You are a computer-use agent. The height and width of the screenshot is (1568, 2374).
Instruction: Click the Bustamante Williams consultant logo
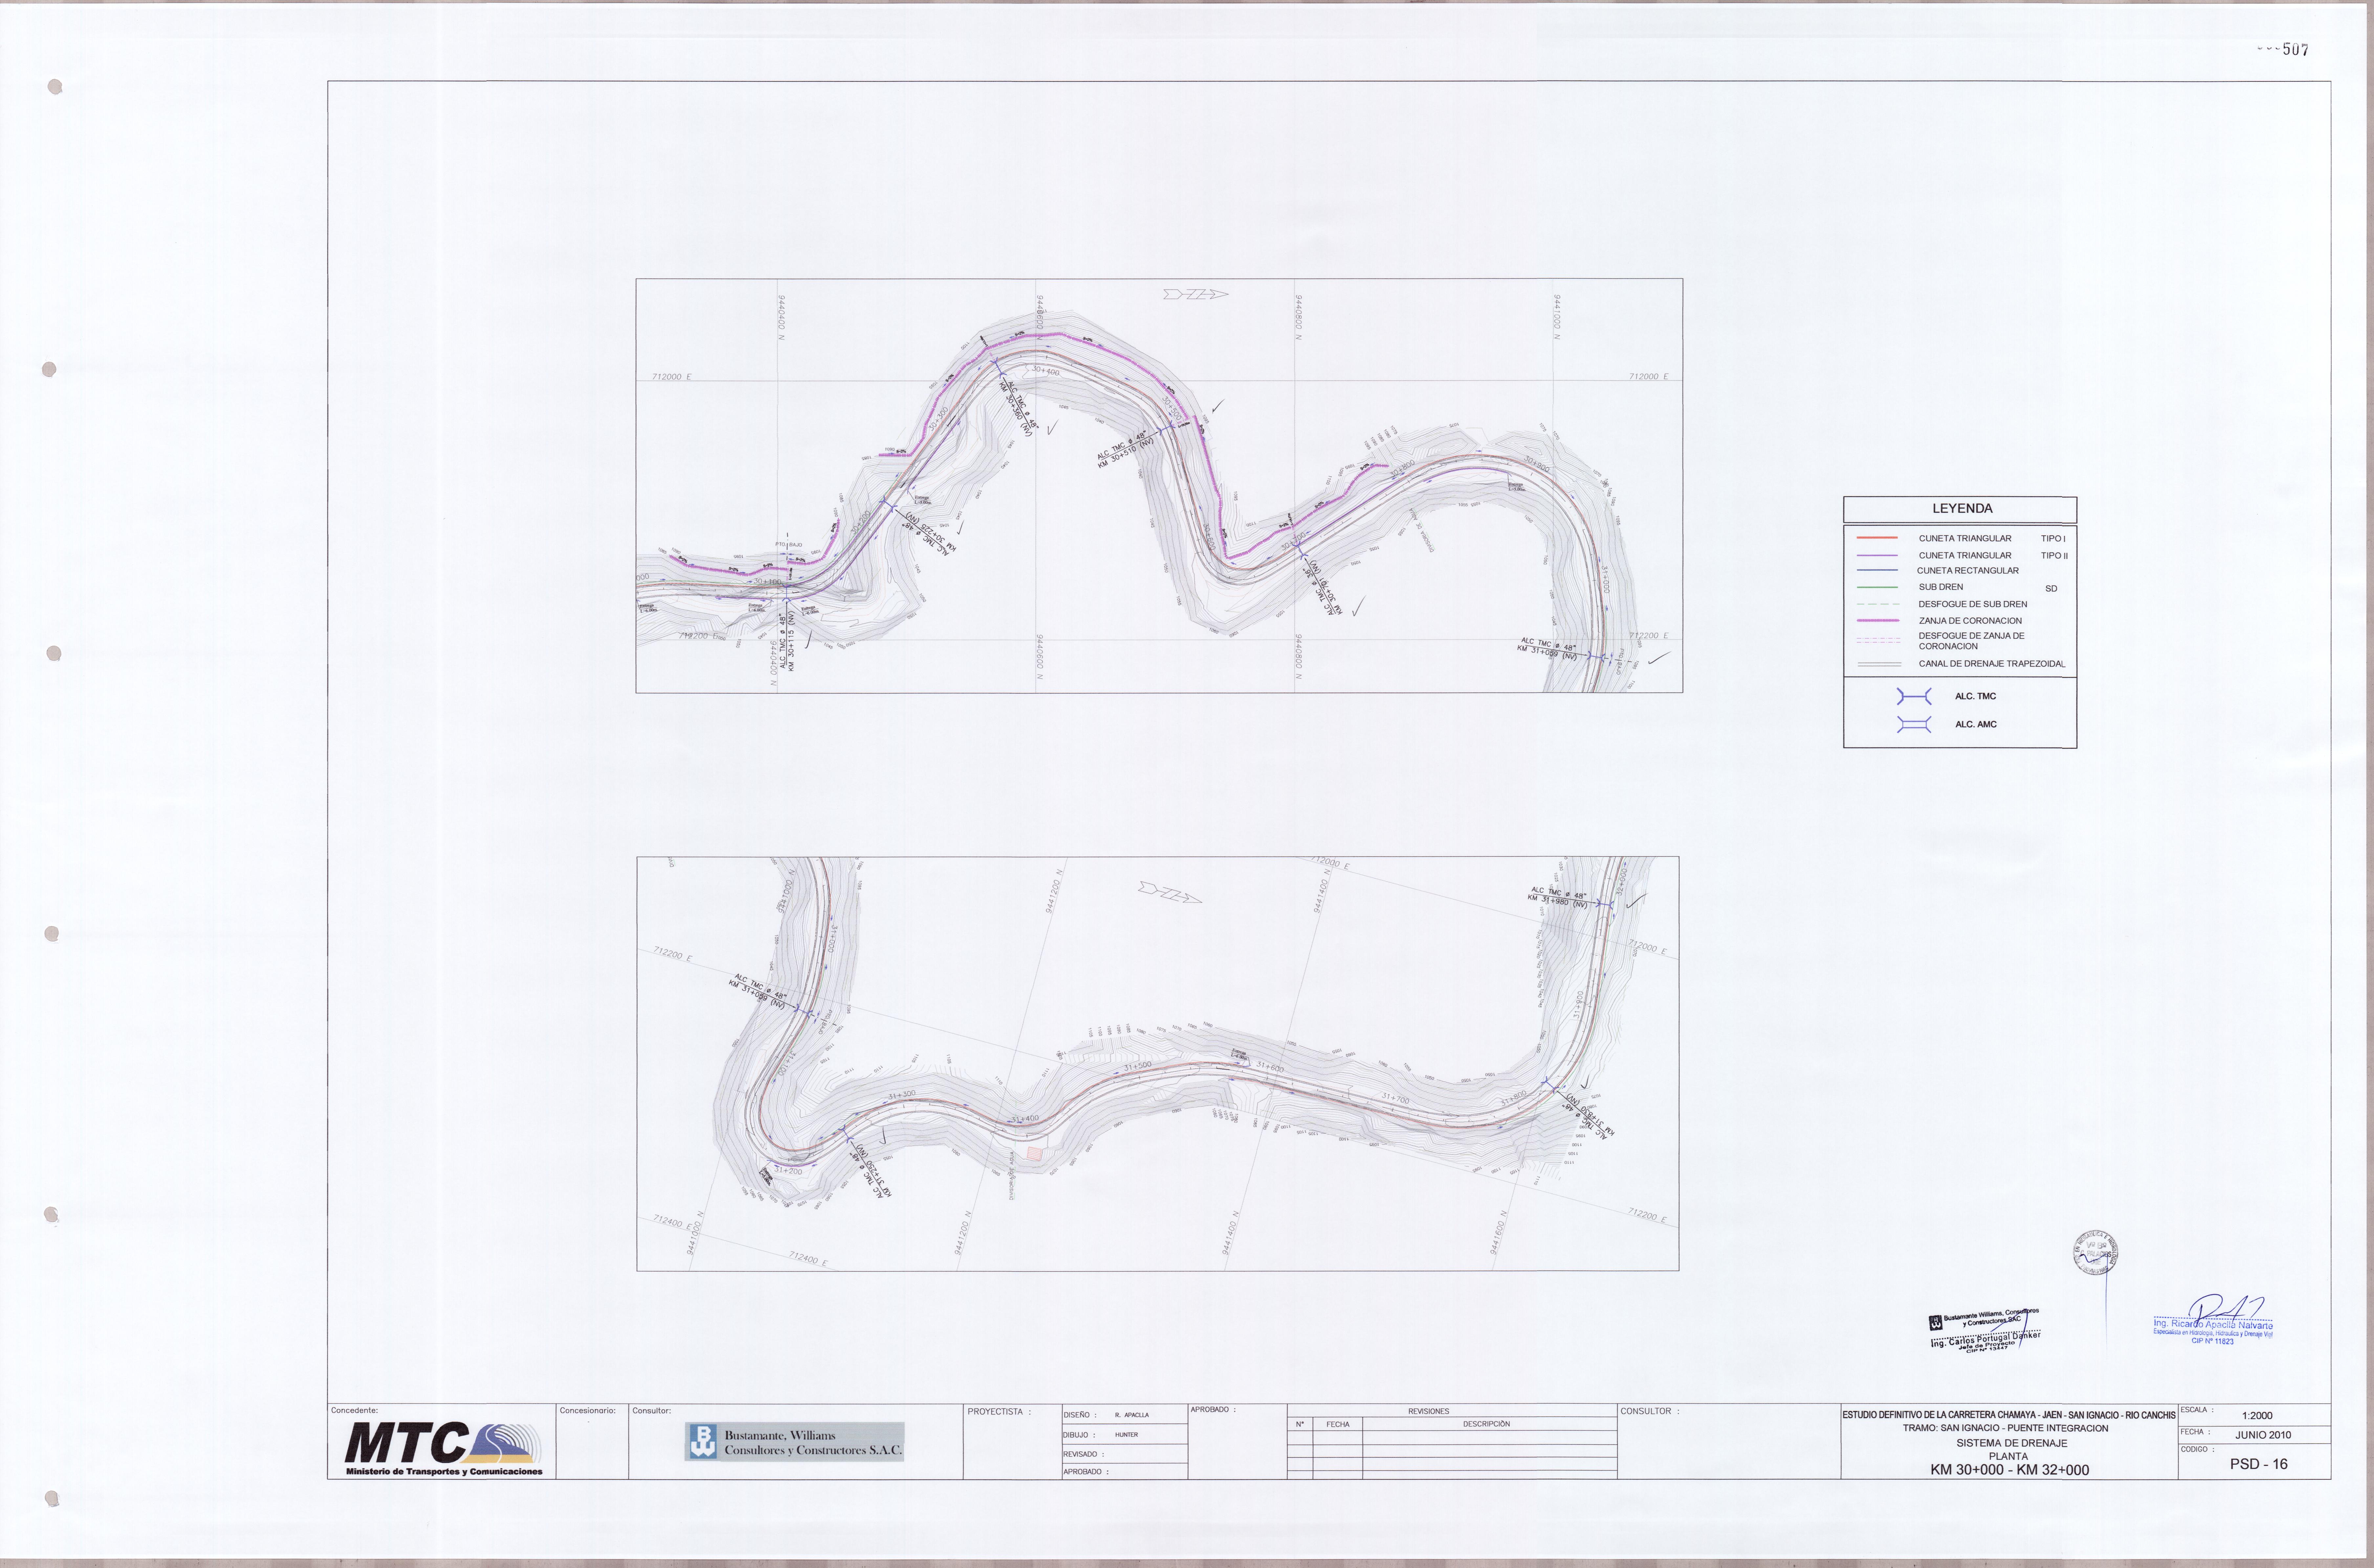click(794, 1442)
